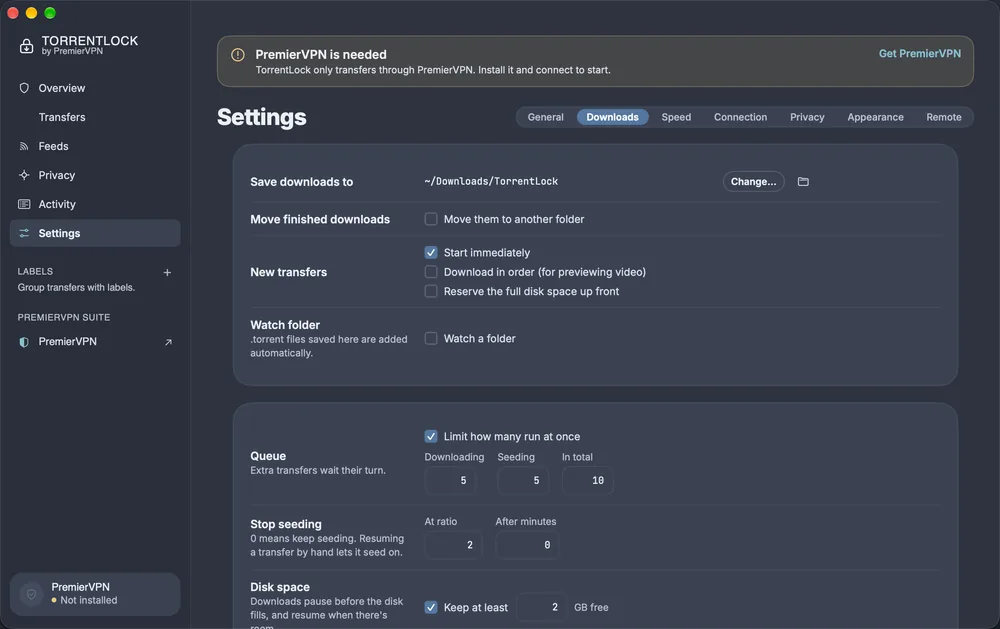Click the GB free amount field
The width and height of the screenshot is (1000, 629).
(541, 607)
